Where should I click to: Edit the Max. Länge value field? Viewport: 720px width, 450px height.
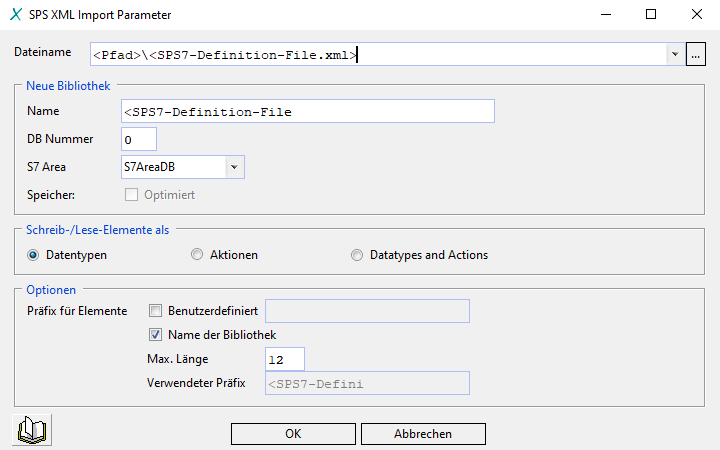[284, 359]
